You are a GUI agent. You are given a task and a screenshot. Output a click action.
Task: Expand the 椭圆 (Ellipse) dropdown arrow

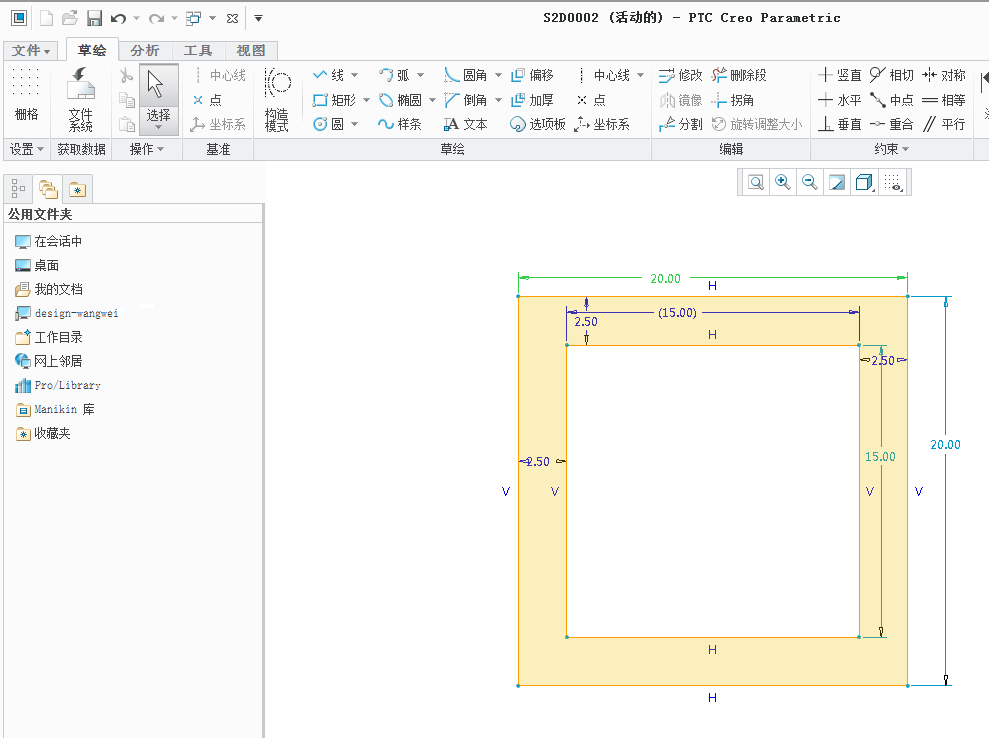[x=433, y=100]
